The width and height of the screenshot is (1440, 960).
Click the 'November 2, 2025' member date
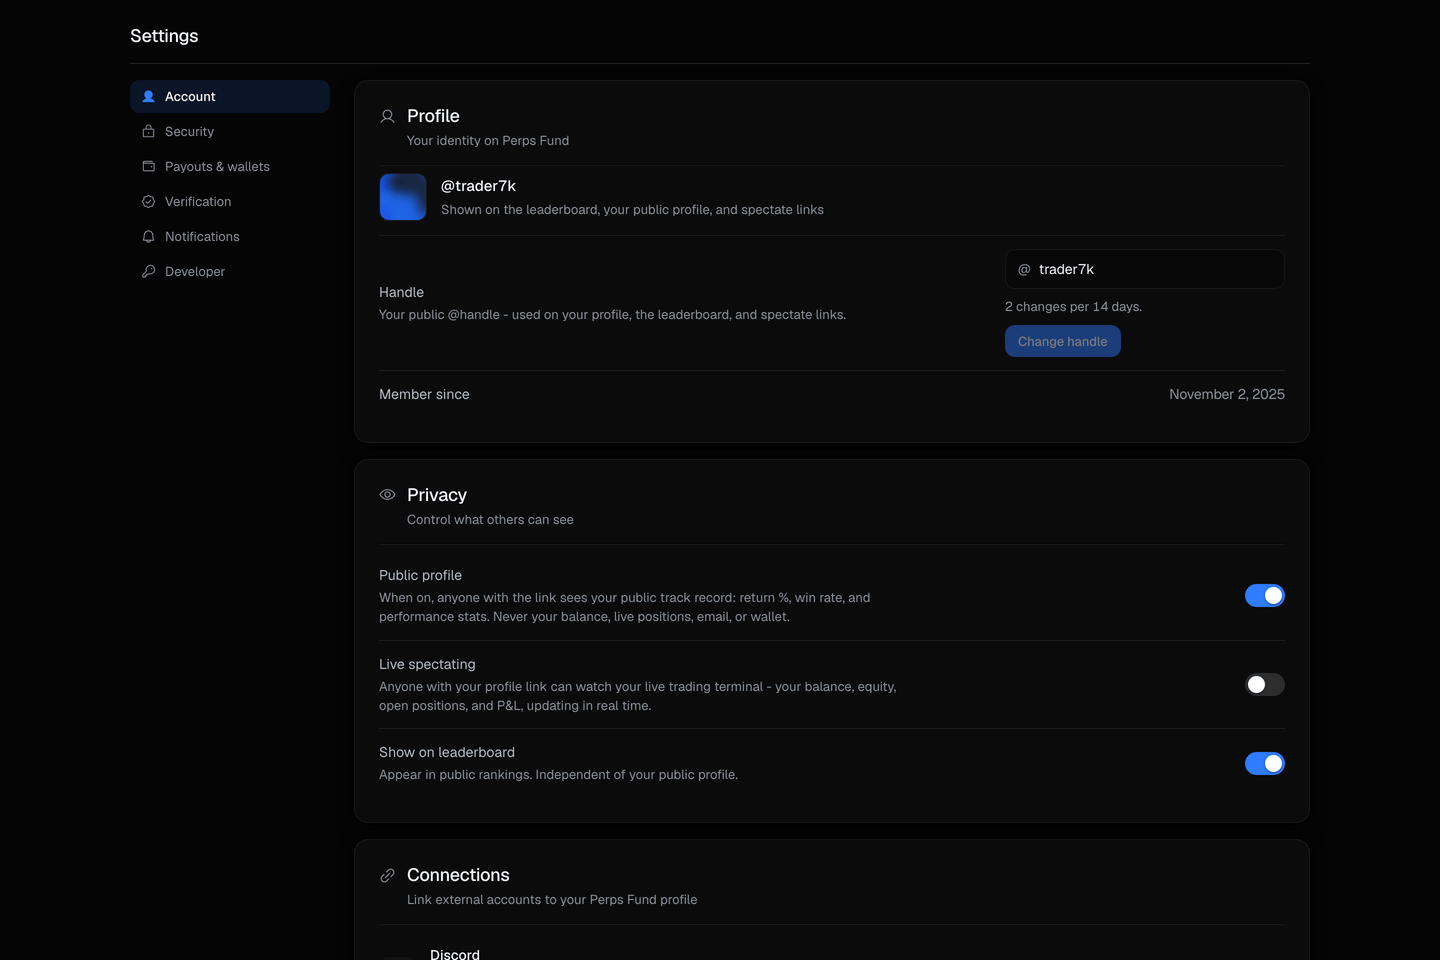point(1227,395)
